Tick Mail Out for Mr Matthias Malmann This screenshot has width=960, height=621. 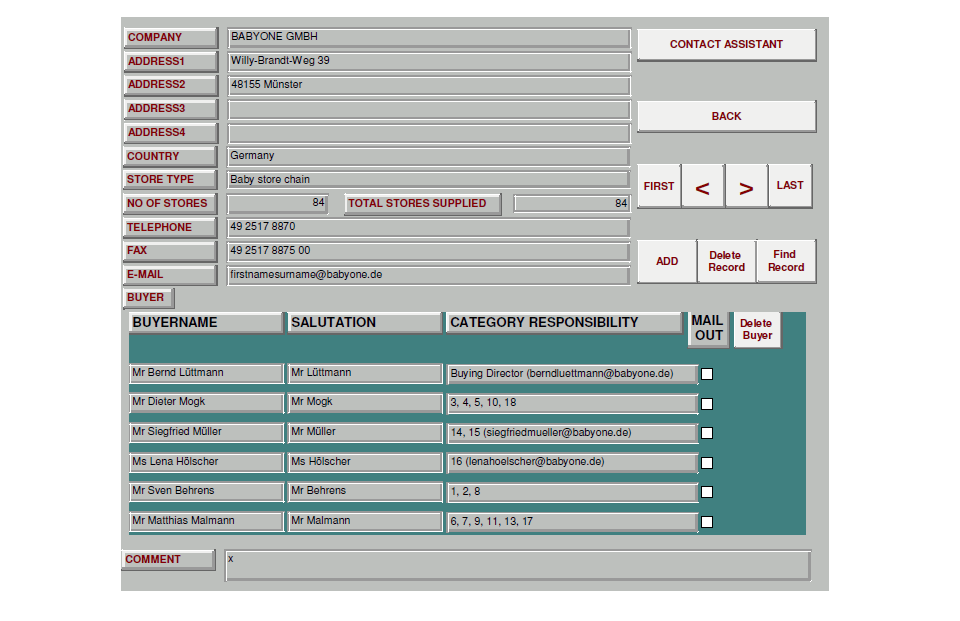coord(707,522)
